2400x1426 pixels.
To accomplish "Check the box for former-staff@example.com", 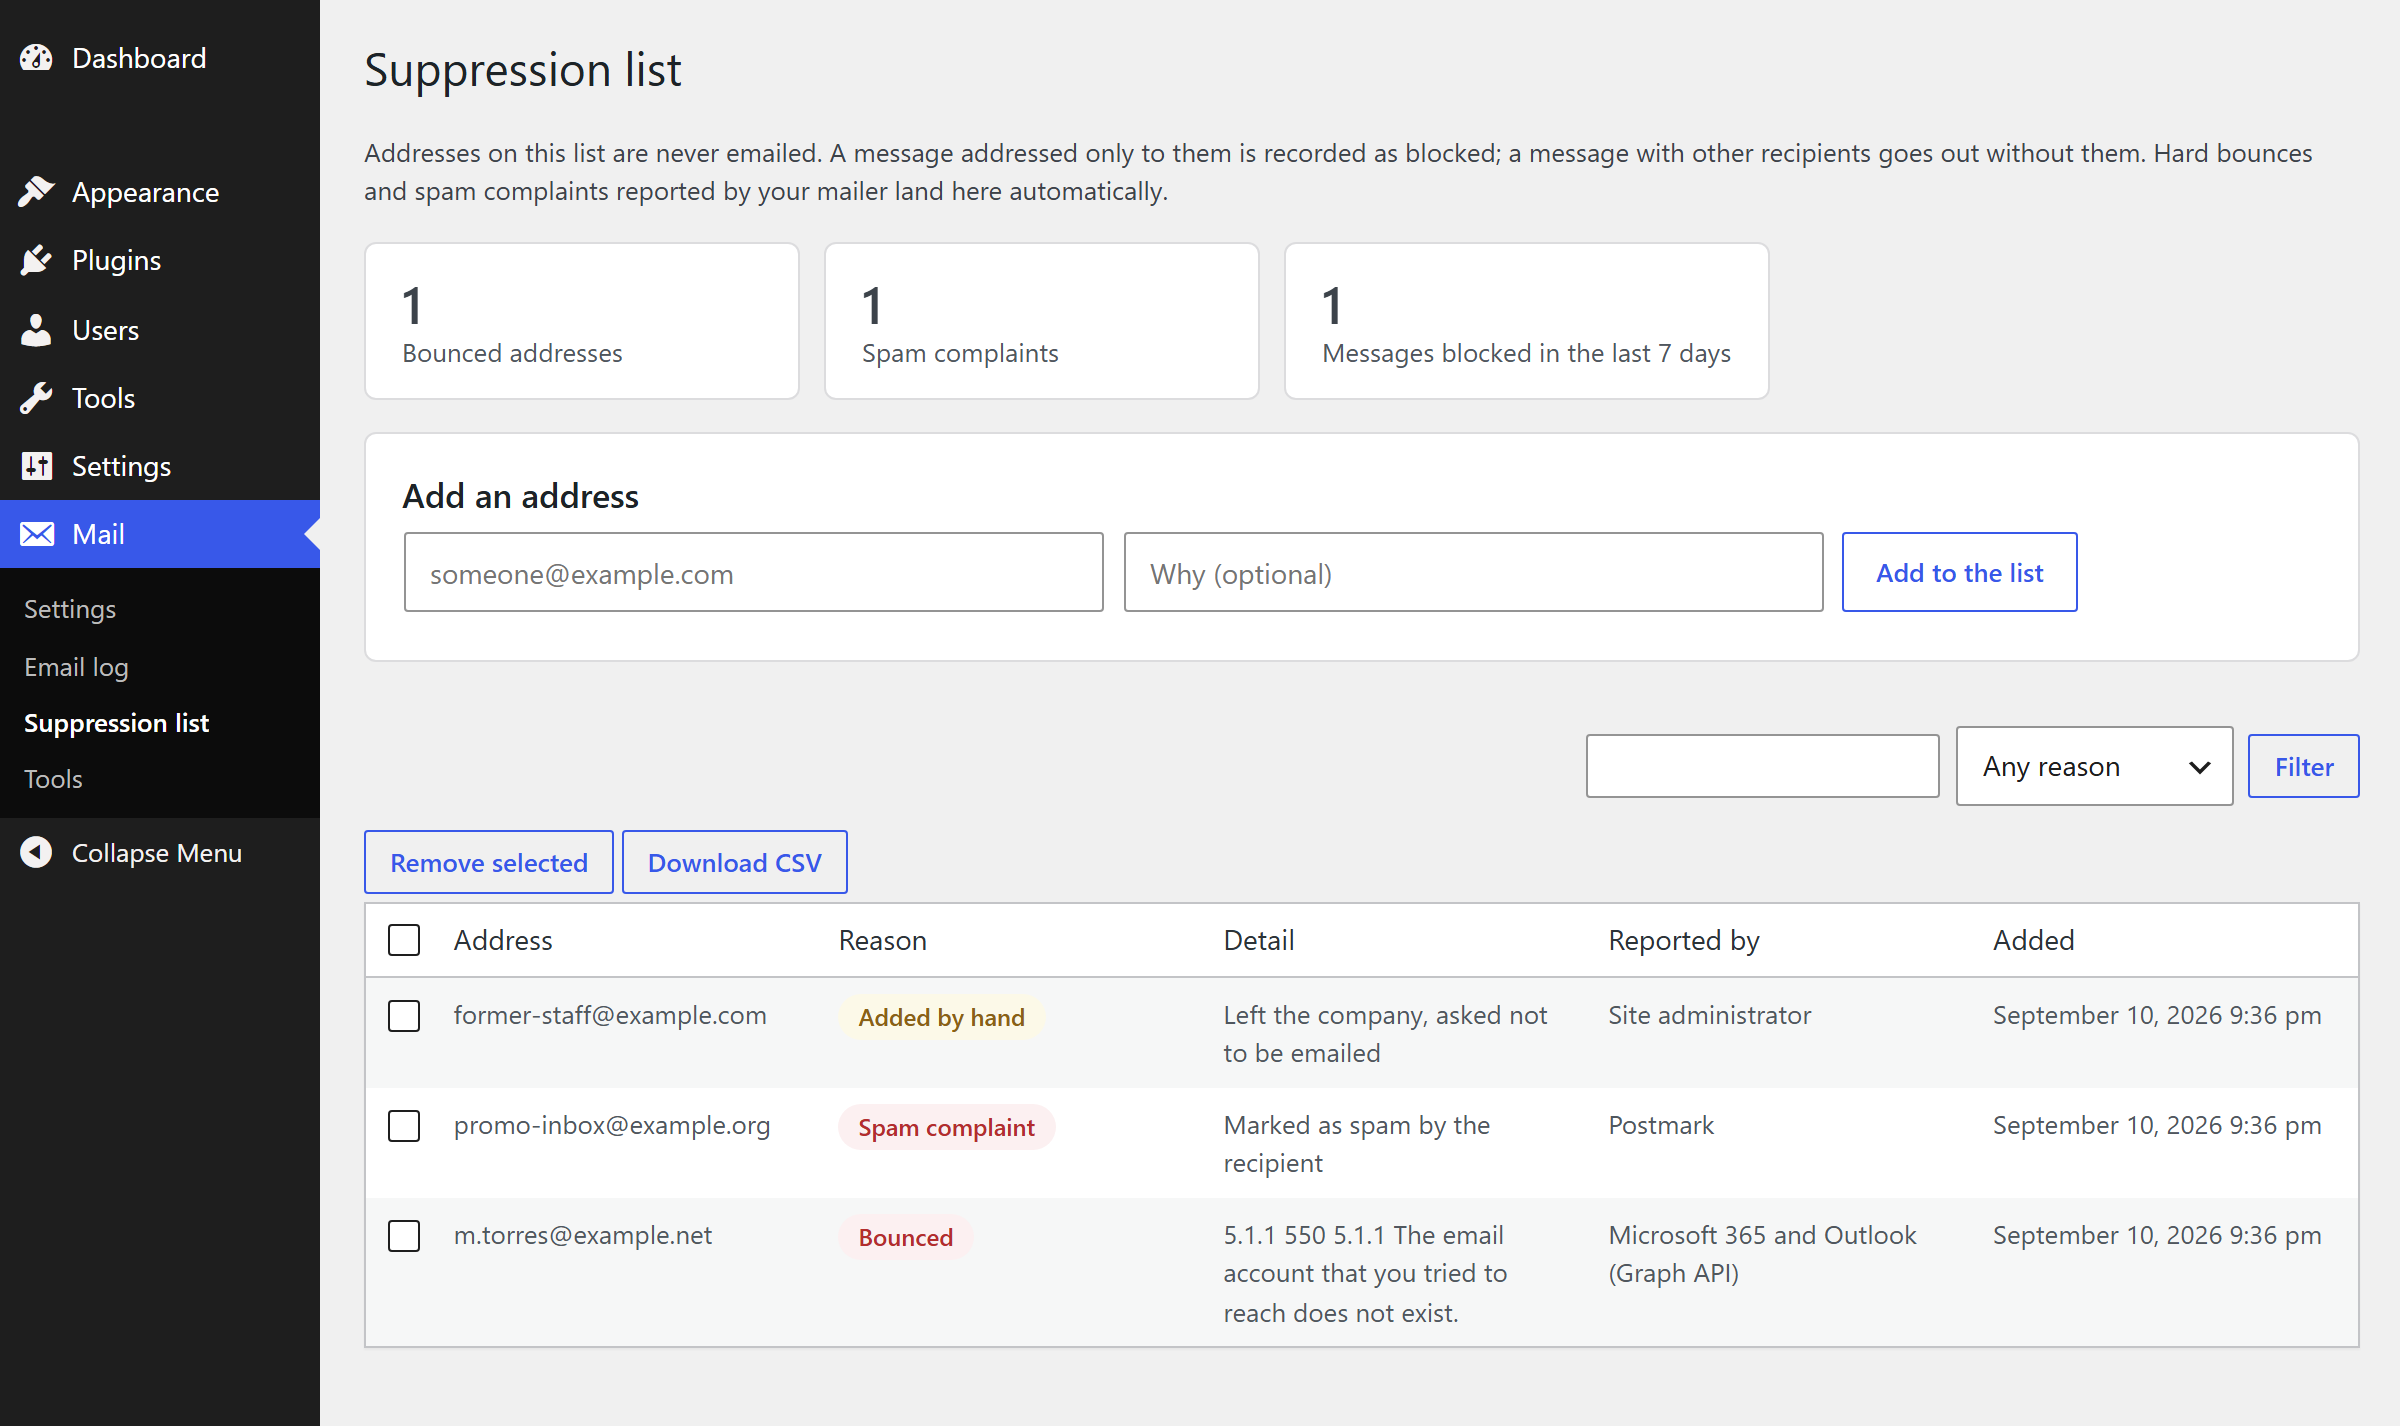I will click(x=404, y=1016).
